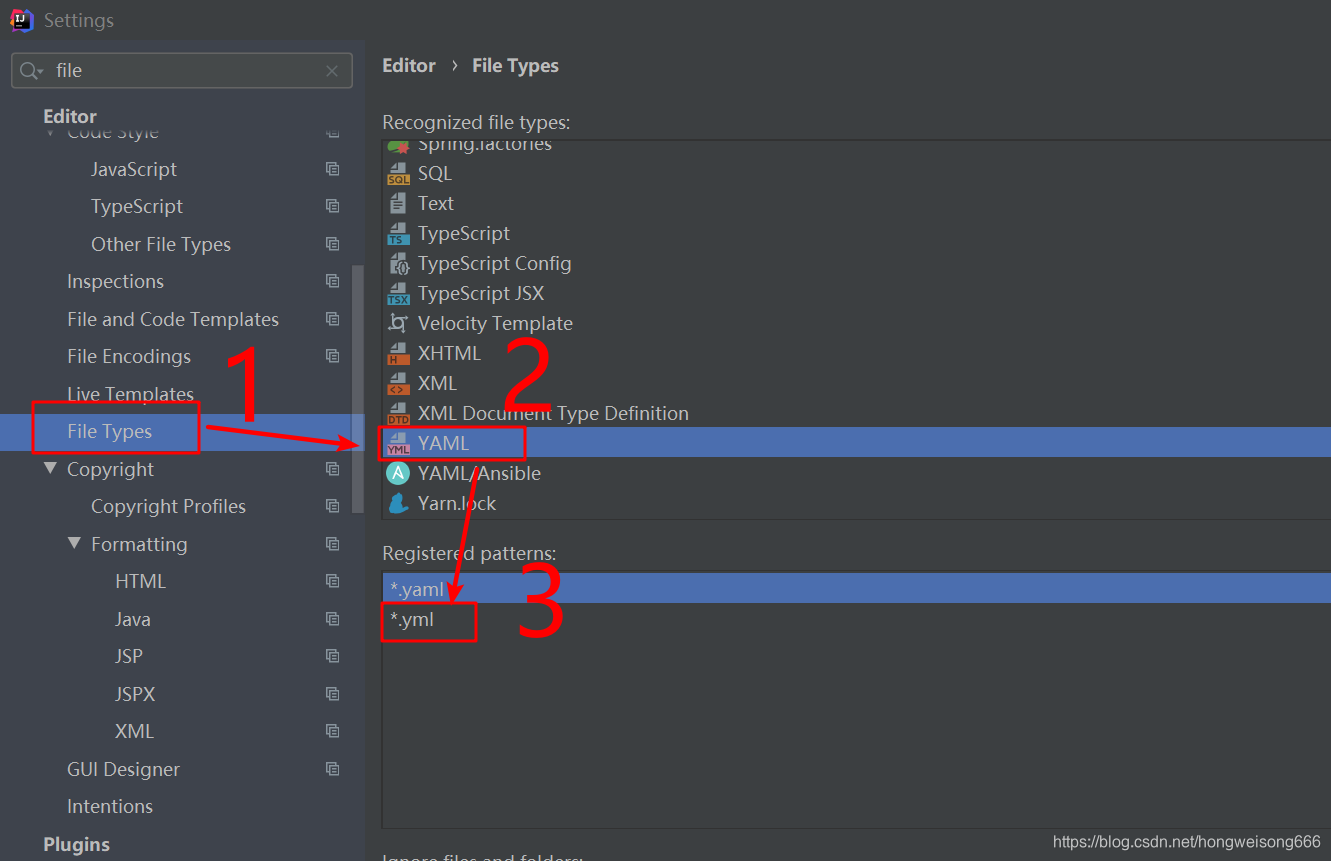Select SQL file type icon
1331x861 pixels.
tap(399, 174)
